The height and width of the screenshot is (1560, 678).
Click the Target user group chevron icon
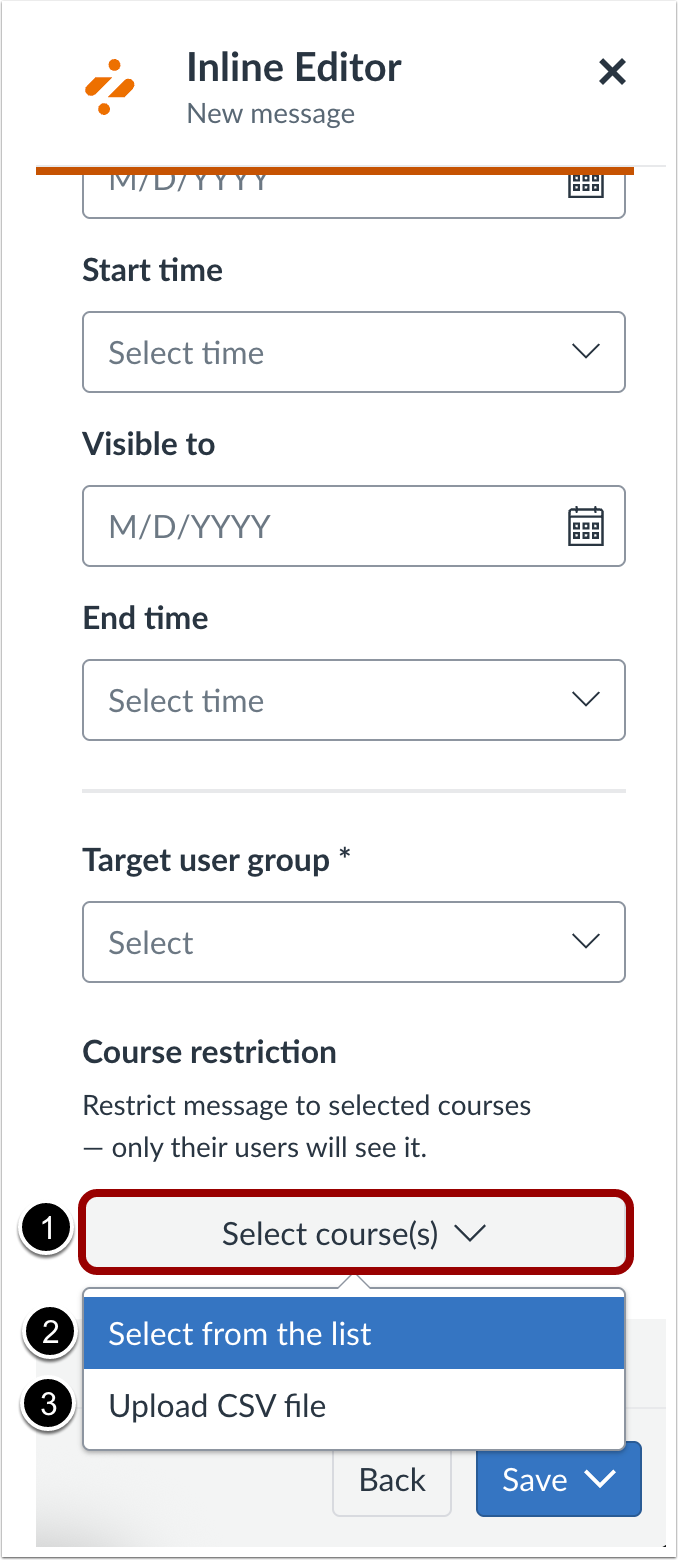(x=586, y=941)
